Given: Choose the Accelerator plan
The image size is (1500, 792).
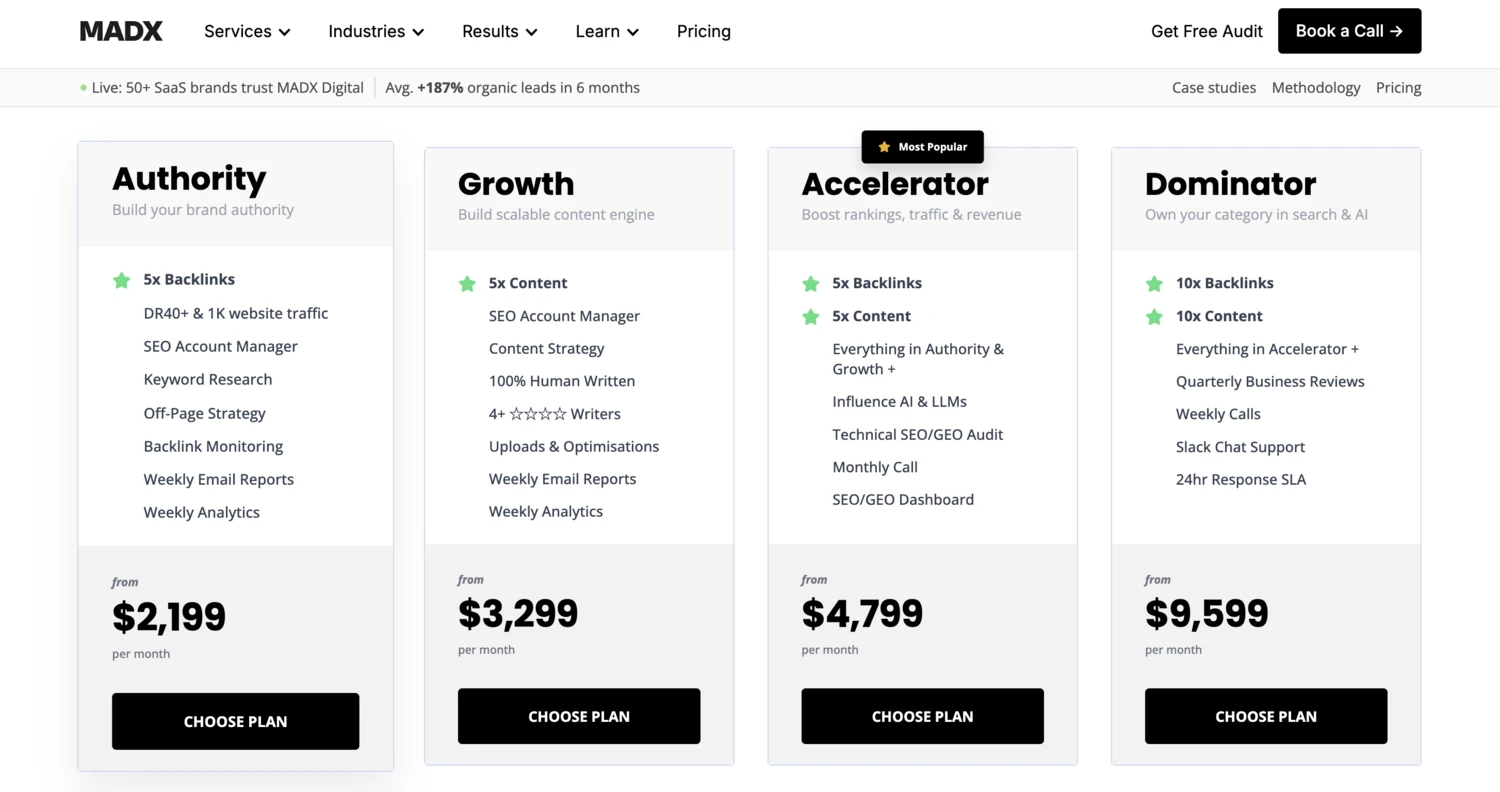Looking at the screenshot, I should [x=922, y=716].
